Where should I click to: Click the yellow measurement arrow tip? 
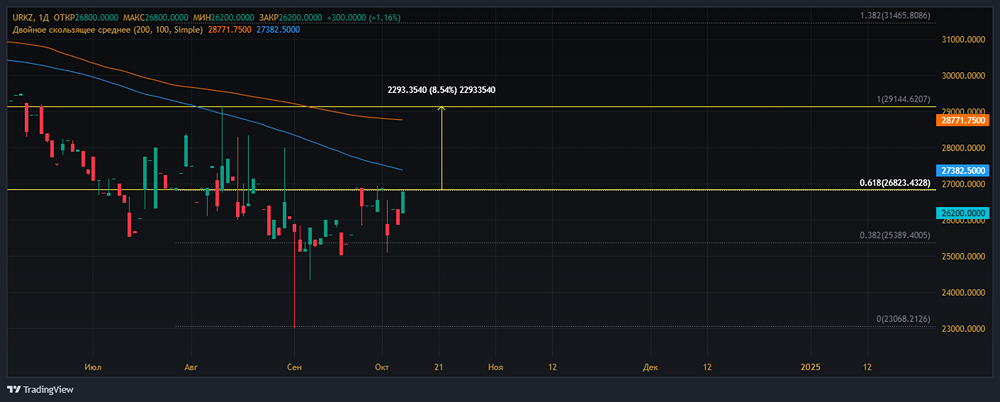441,108
